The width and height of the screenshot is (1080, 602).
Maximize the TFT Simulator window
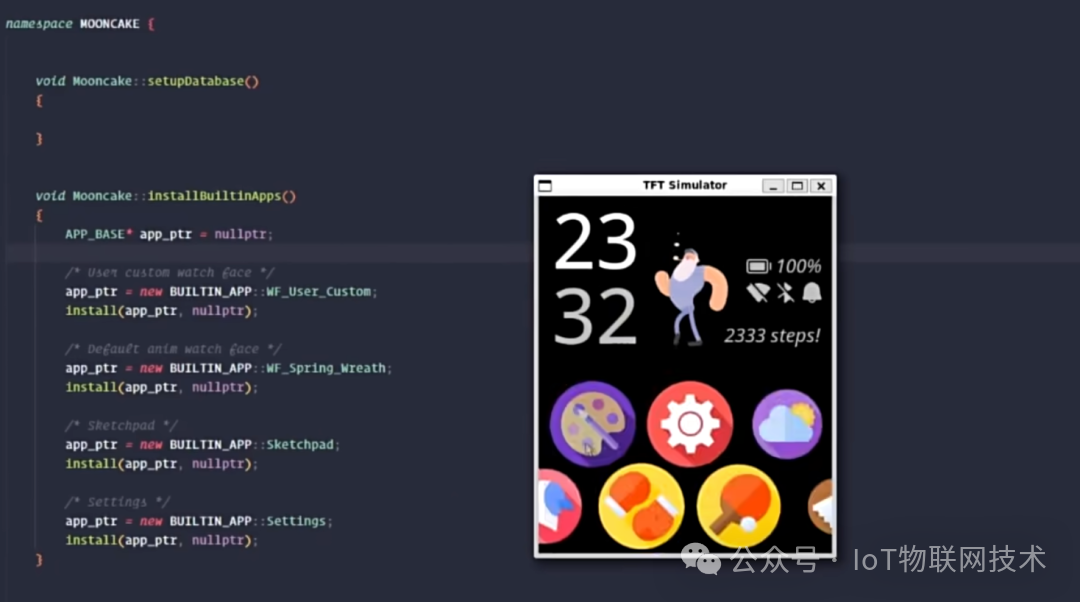point(797,186)
